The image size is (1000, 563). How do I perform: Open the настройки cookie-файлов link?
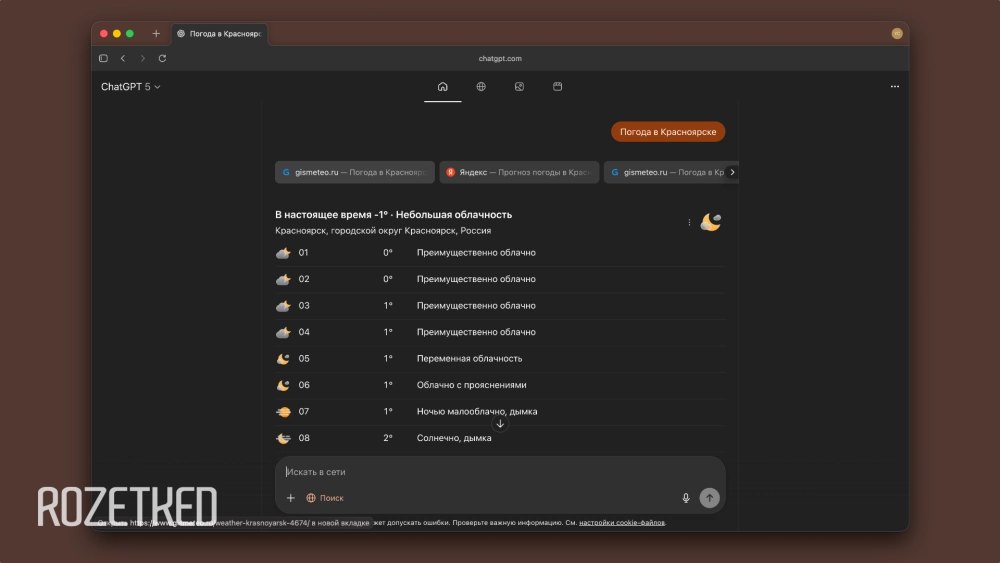(621, 523)
